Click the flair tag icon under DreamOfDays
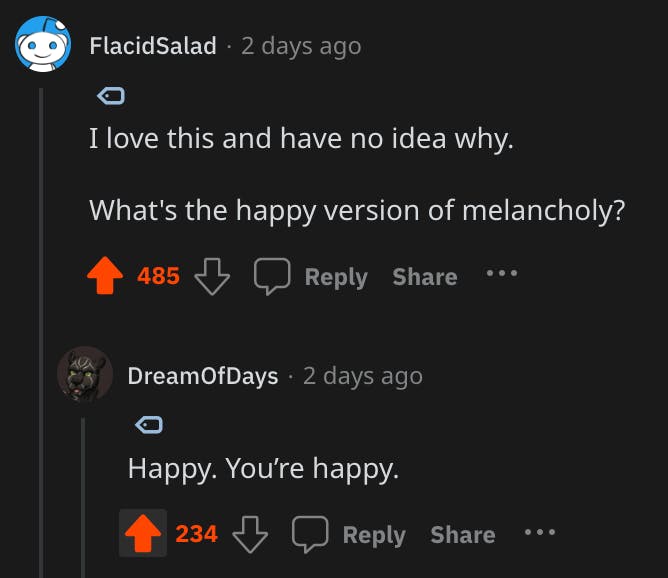Screen dimensions: 668x578 [147, 426]
